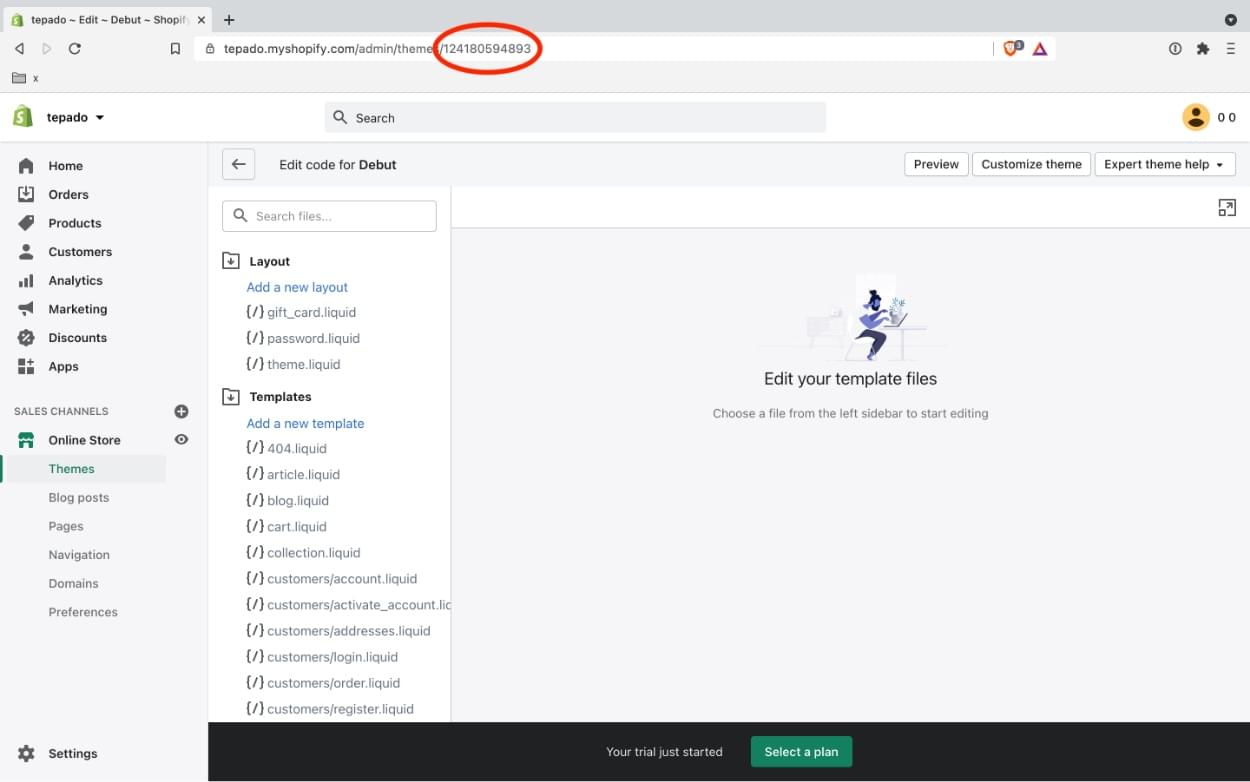Expand the code editor to fullscreen
This screenshot has width=1250, height=782.
tap(1227, 207)
